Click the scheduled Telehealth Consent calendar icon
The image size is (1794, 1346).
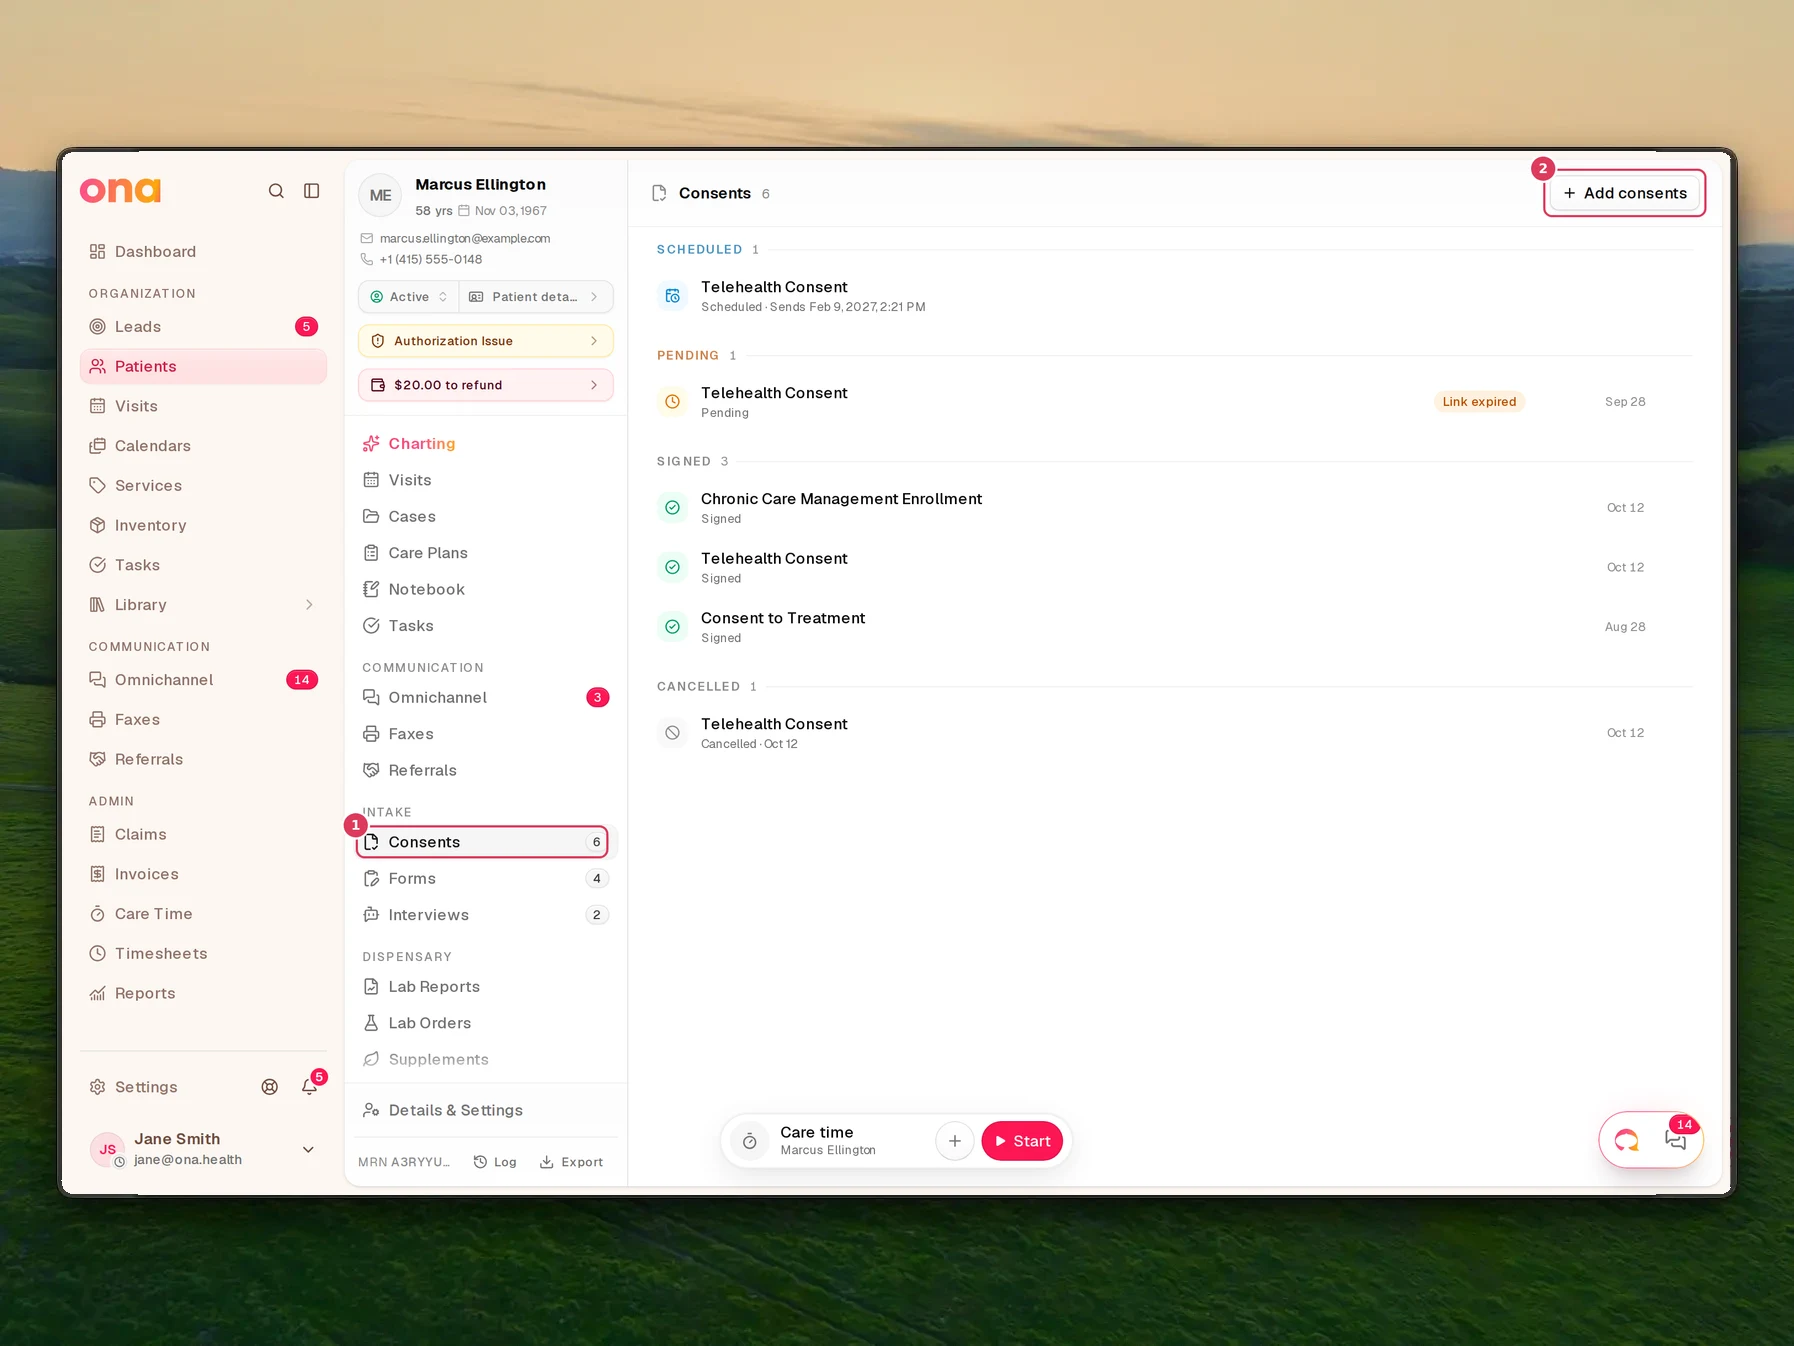click(x=673, y=296)
